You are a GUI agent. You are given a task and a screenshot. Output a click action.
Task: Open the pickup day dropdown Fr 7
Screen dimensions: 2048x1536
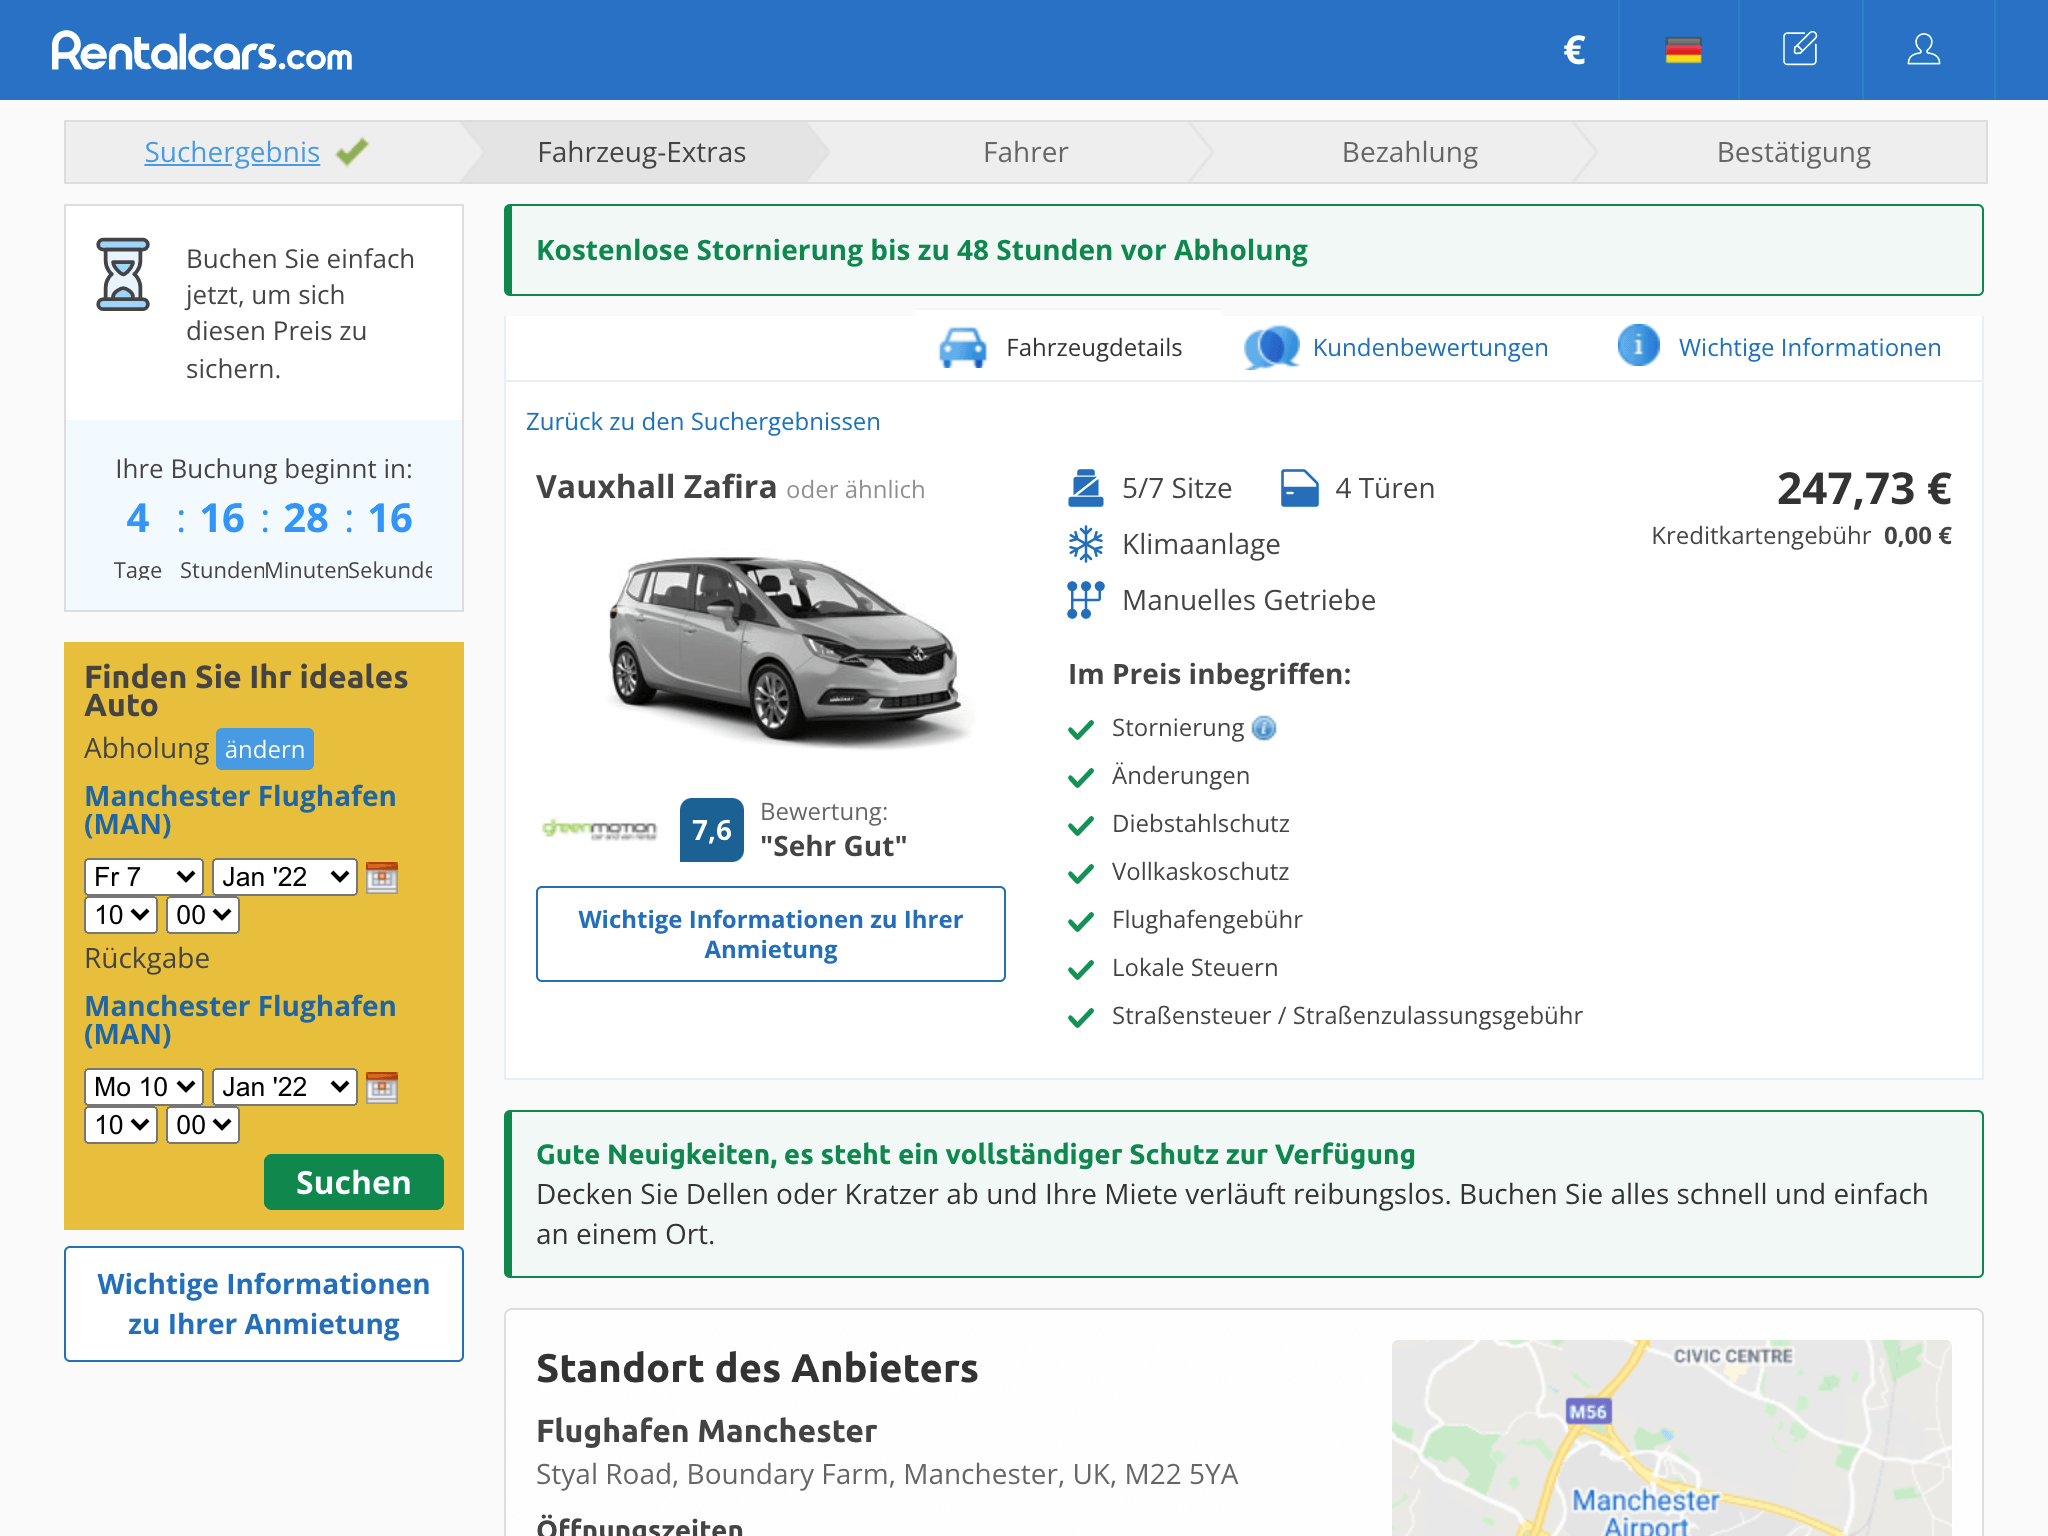tap(144, 877)
